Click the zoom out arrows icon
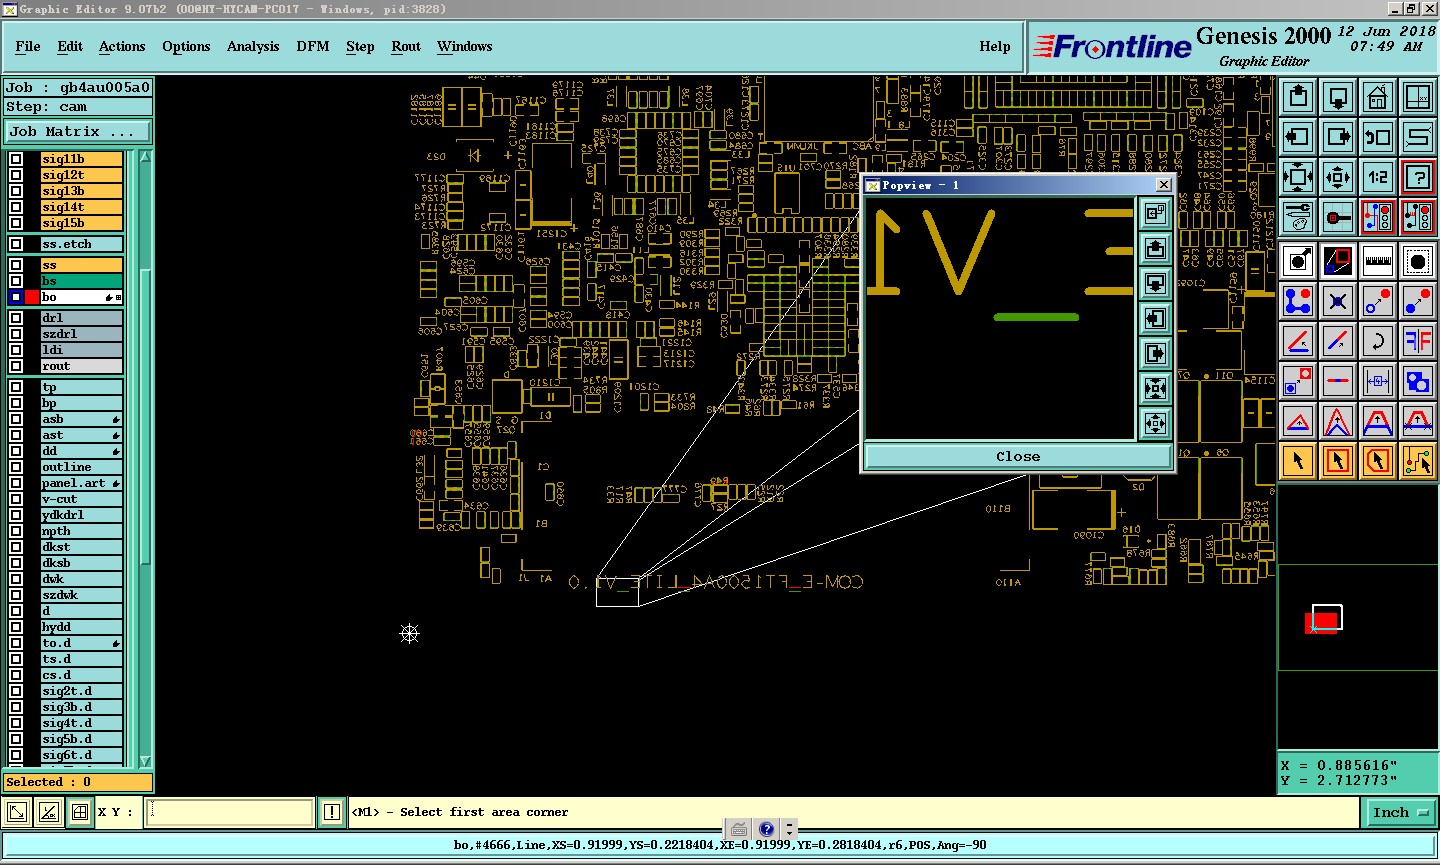The image size is (1440, 865). coord(1338,177)
